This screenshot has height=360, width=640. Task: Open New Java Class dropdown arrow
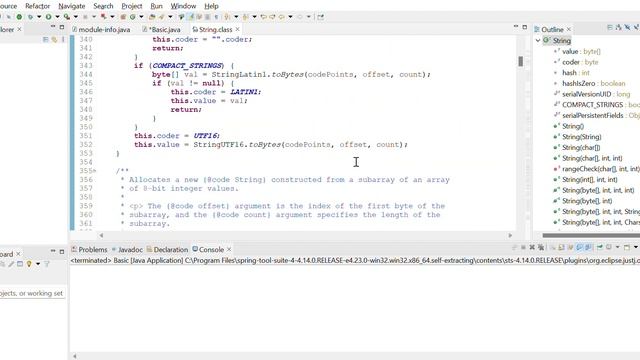click(x=141, y=17)
